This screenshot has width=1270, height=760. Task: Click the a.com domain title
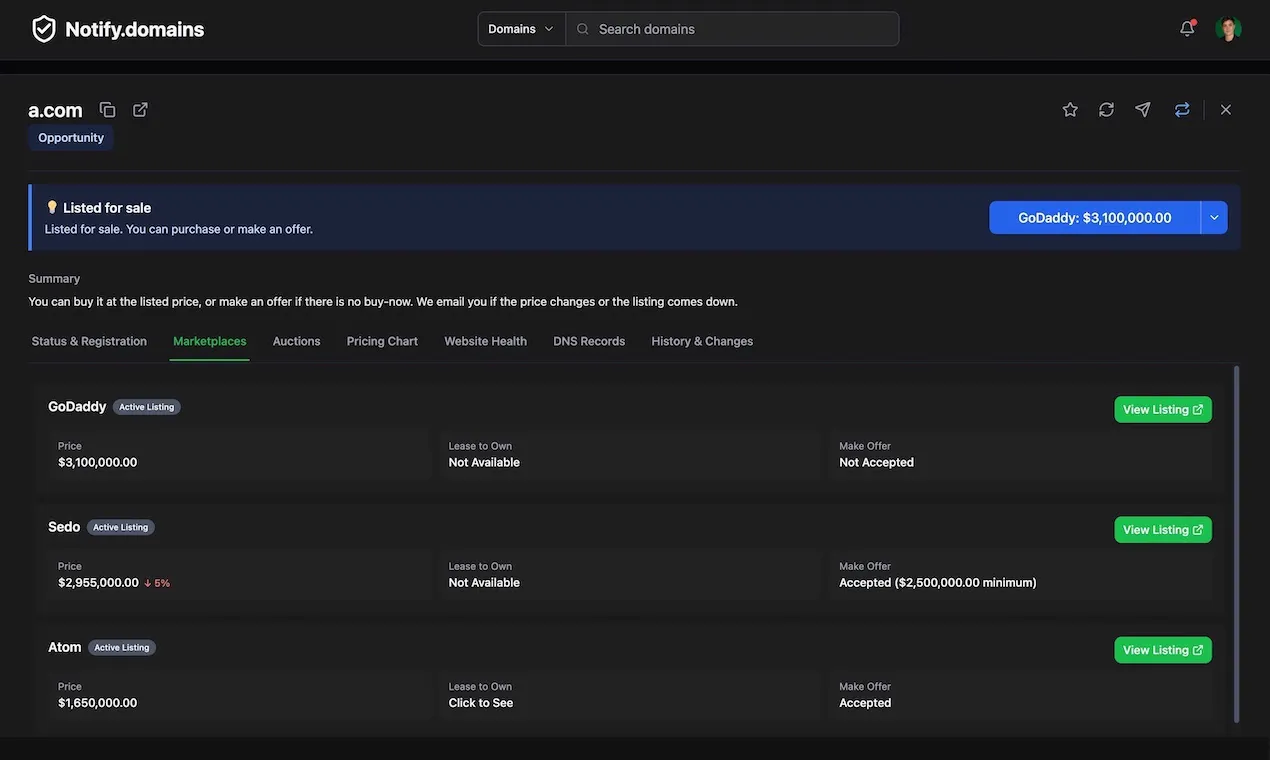pos(55,111)
